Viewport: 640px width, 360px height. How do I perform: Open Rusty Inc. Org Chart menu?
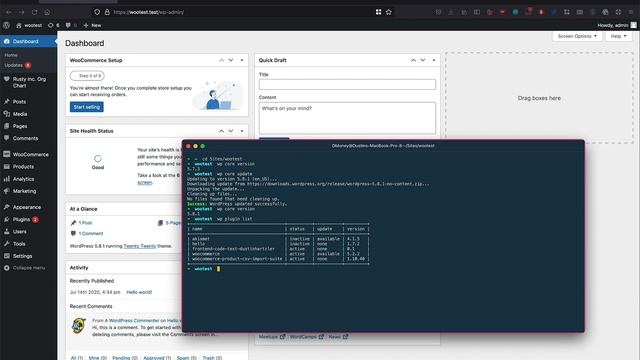coord(29,82)
